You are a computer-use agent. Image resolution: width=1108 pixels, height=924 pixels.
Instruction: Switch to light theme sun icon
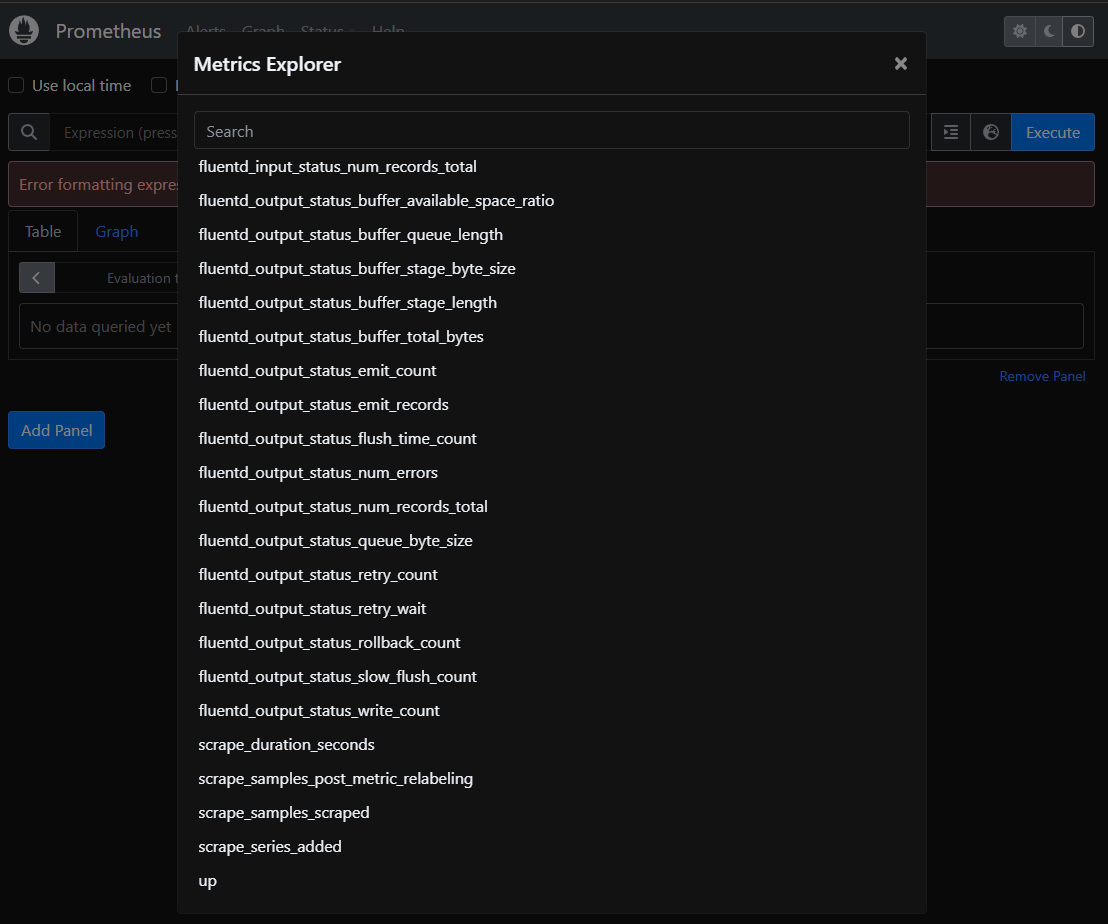pyautogui.click(x=1019, y=31)
